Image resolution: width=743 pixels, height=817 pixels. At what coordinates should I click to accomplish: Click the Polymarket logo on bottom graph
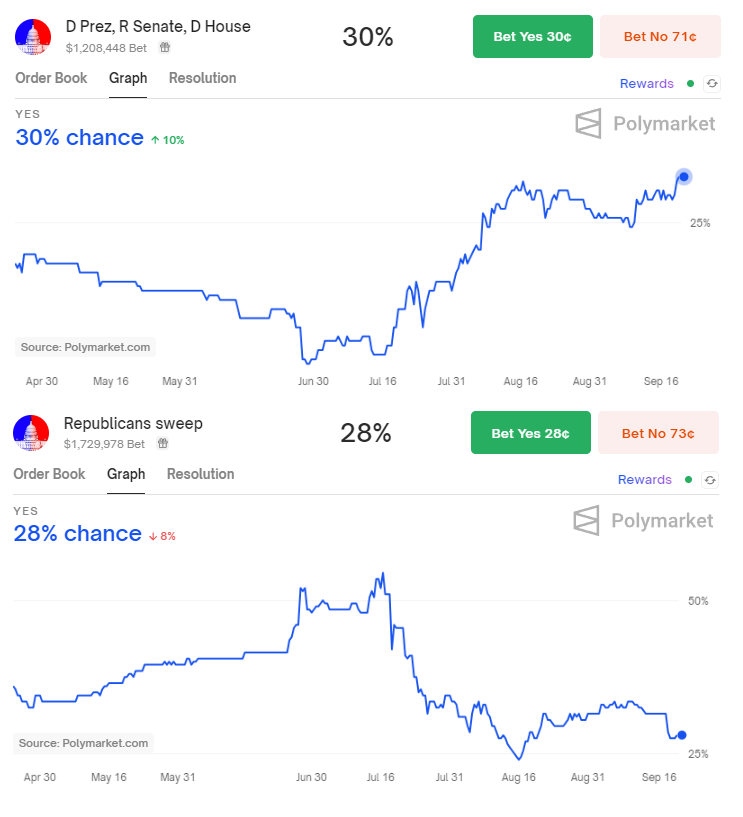click(x=643, y=520)
